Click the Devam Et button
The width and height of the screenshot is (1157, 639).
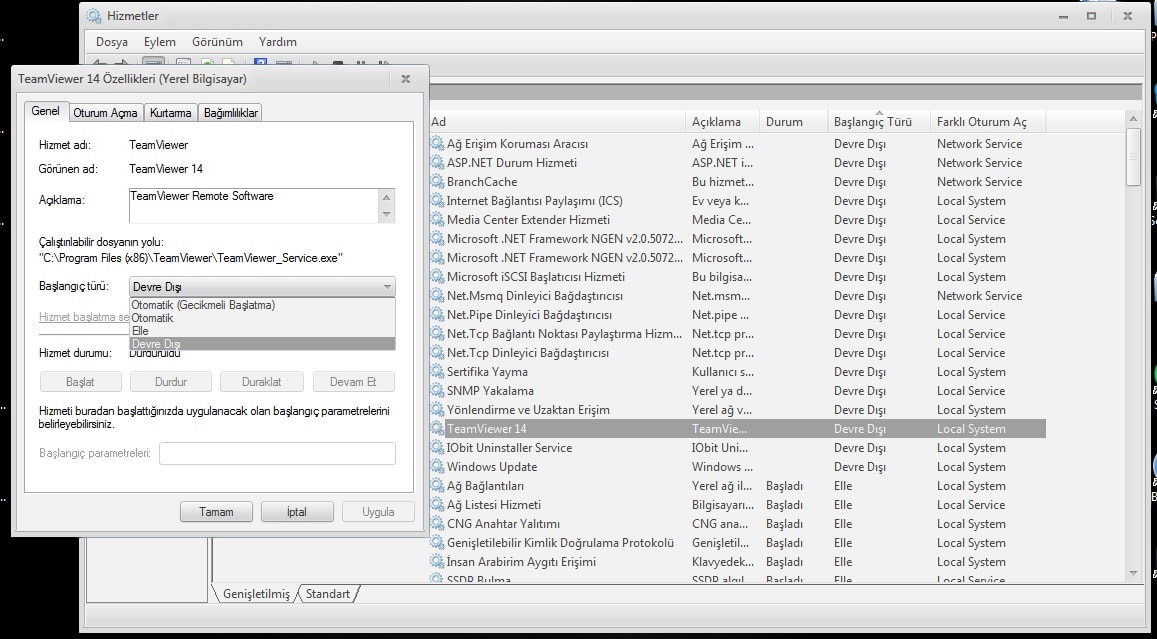point(353,382)
